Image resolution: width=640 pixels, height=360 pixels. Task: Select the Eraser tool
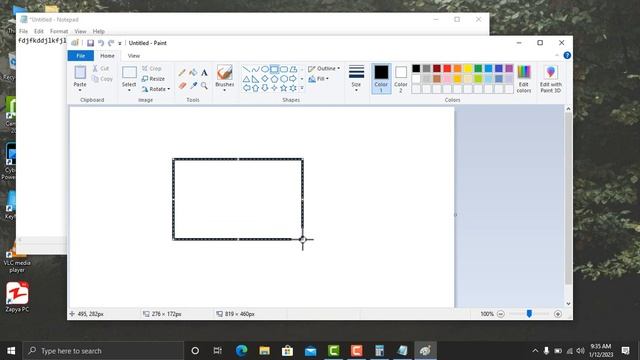point(182,85)
